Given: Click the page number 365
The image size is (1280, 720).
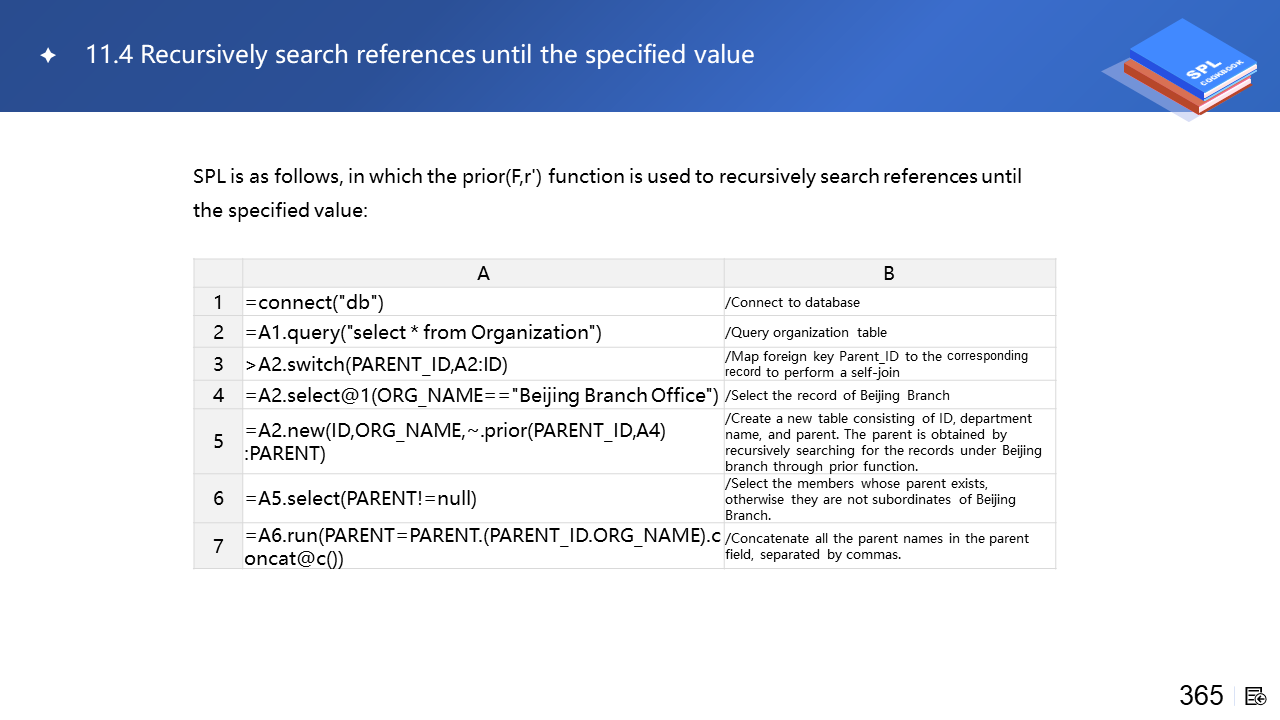Looking at the screenshot, I should tap(1201, 695).
